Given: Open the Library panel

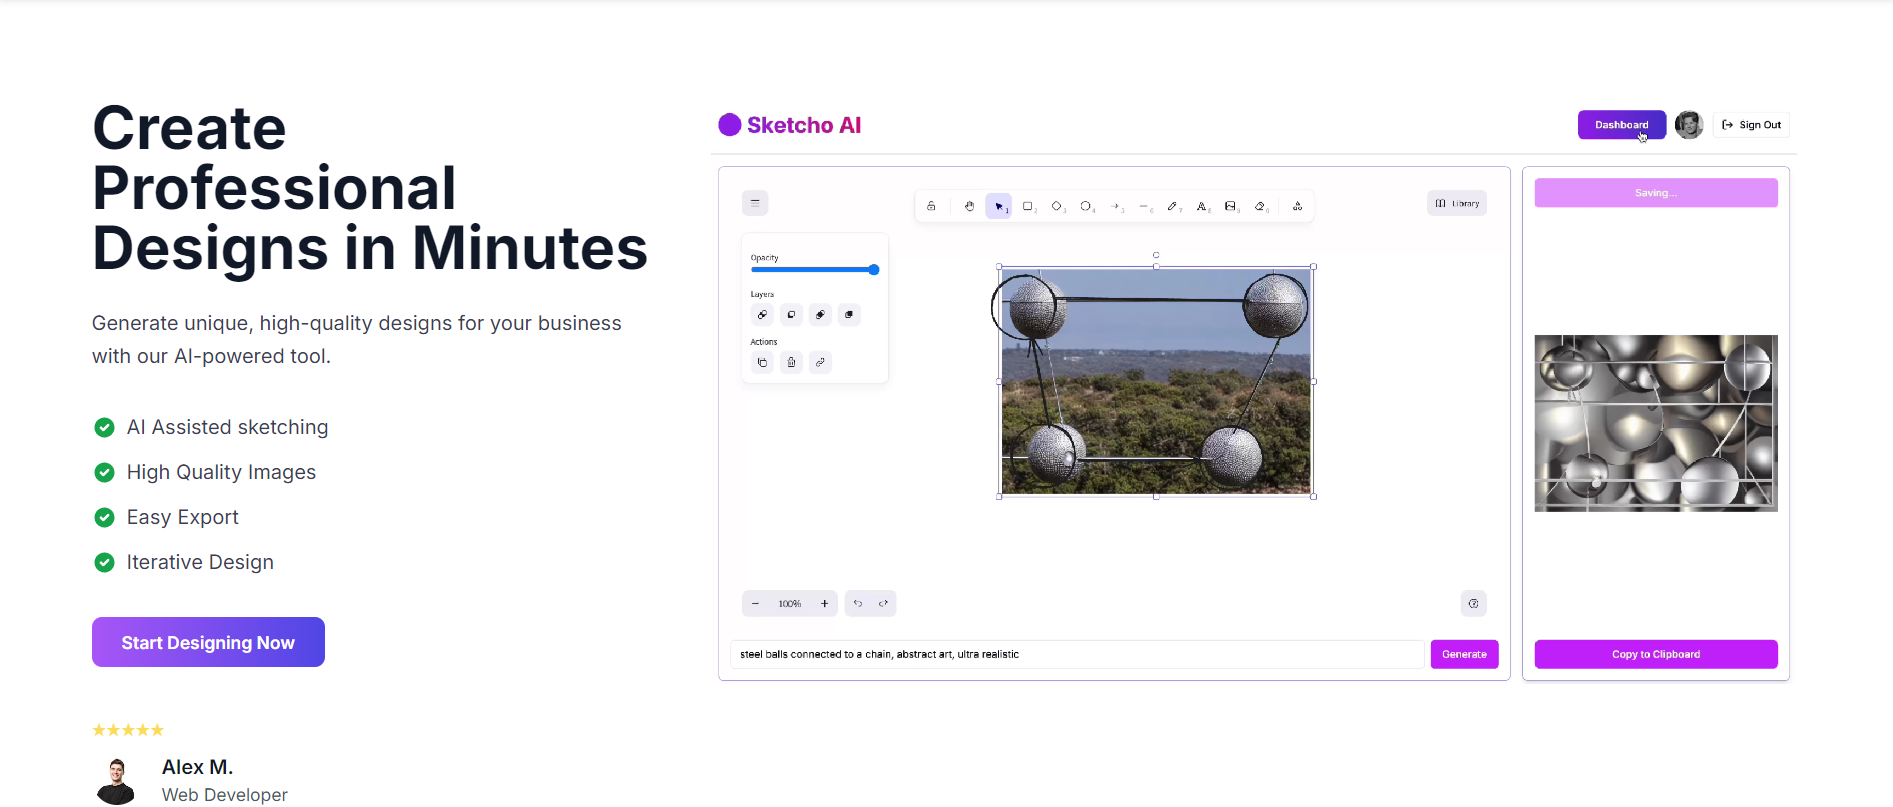Looking at the screenshot, I should (1457, 203).
